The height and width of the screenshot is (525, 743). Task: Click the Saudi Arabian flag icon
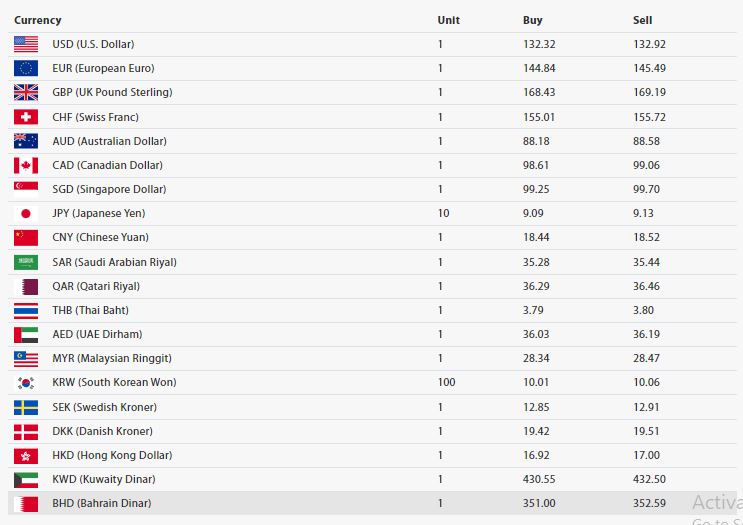(x=26, y=262)
